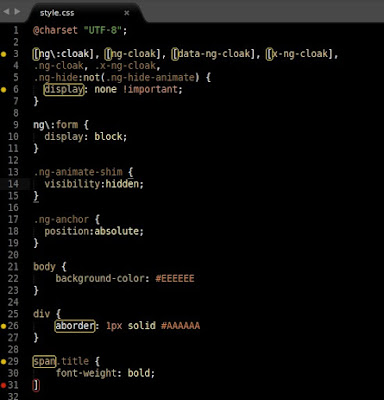Click yellow warning dot on line 6

4,89
